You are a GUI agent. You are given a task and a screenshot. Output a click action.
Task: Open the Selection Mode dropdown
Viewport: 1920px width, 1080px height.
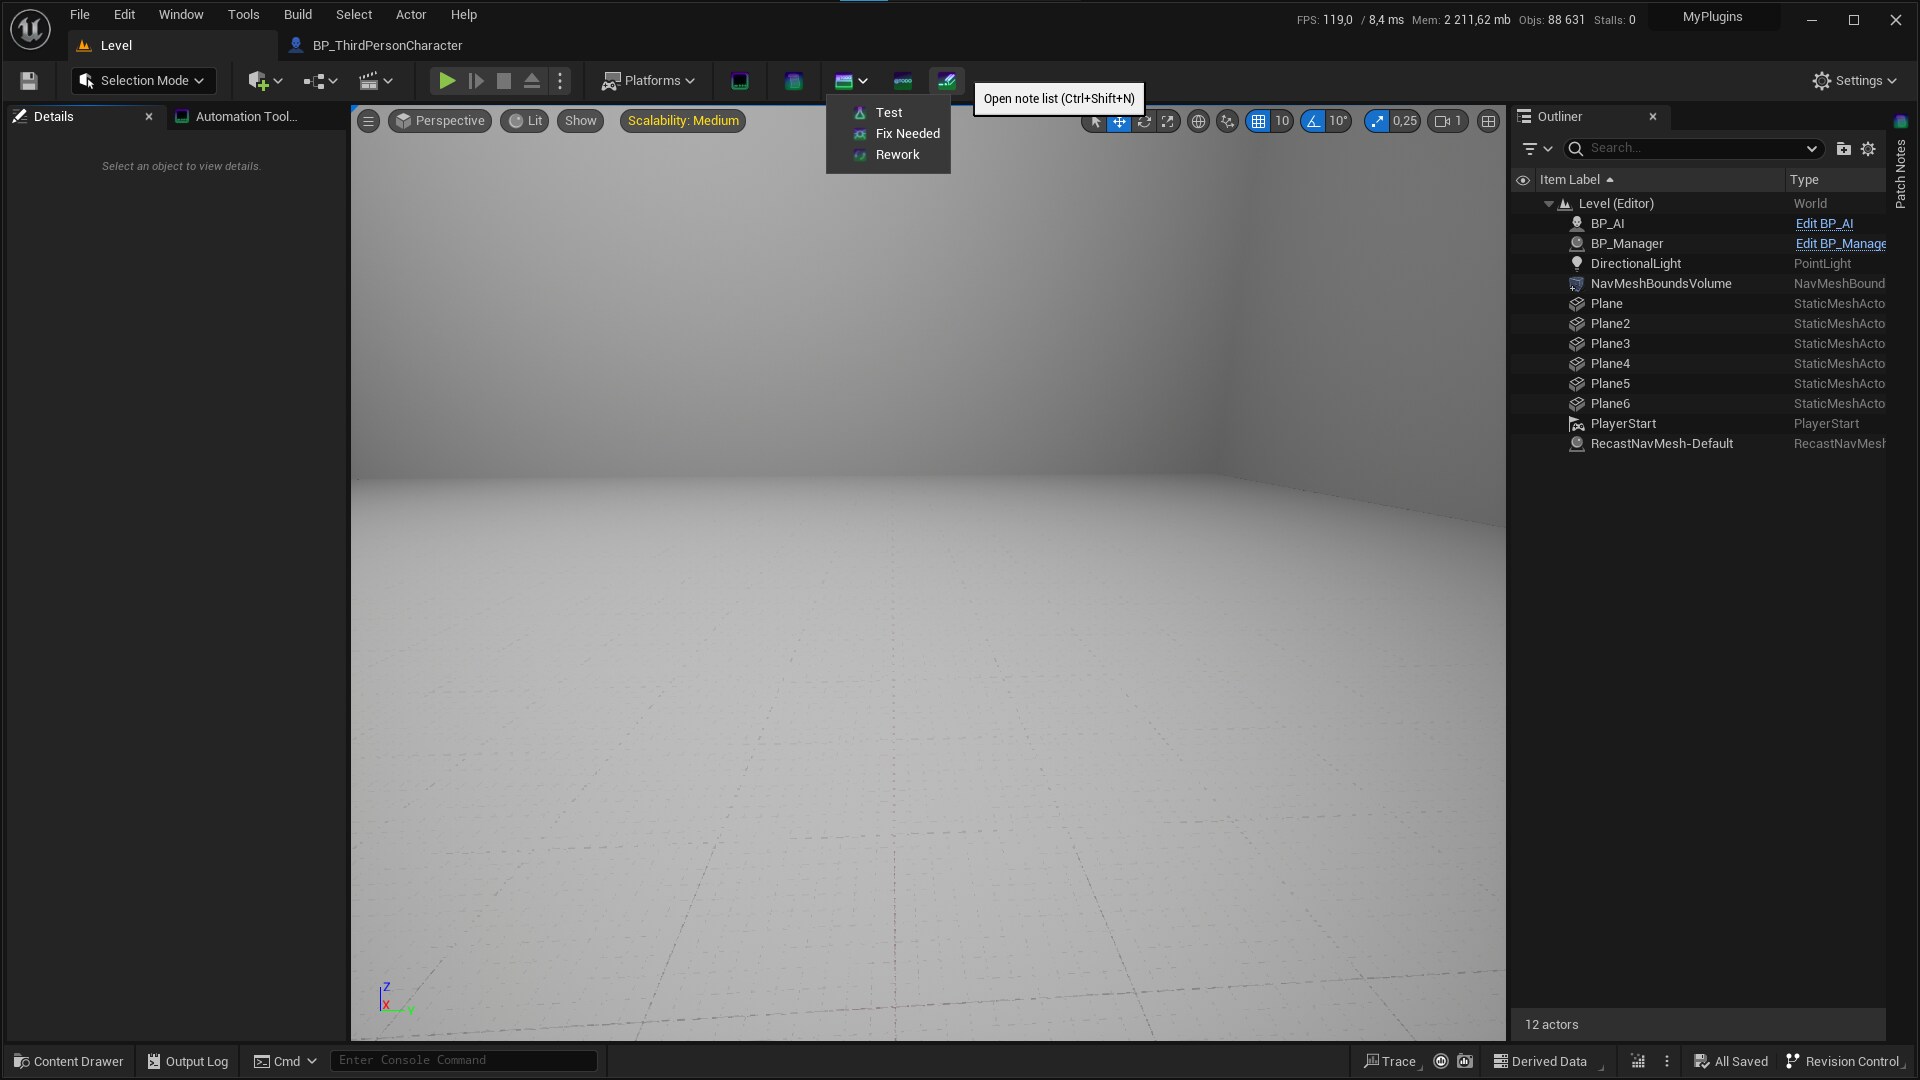point(143,81)
